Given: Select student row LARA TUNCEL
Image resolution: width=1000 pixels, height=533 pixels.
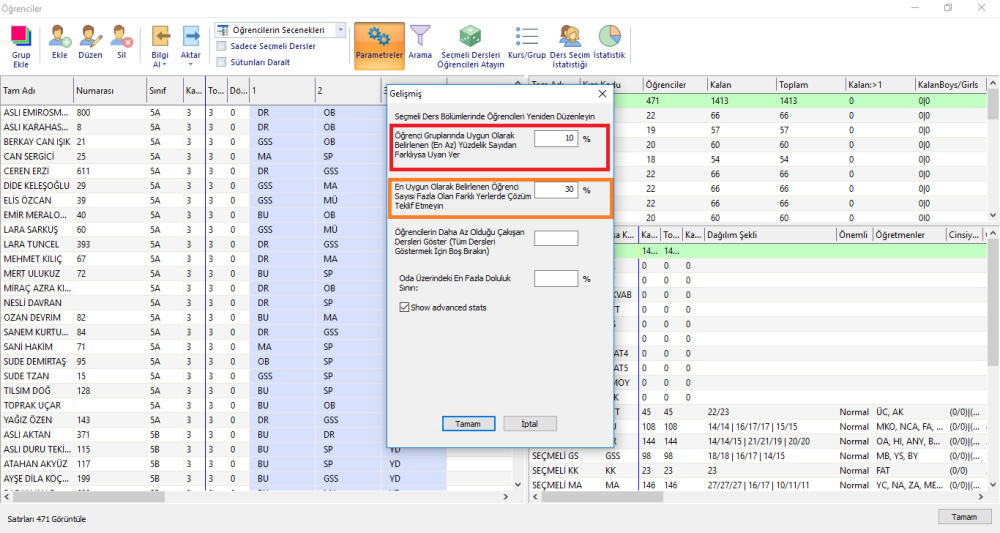Looking at the screenshot, I should point(191,244).
